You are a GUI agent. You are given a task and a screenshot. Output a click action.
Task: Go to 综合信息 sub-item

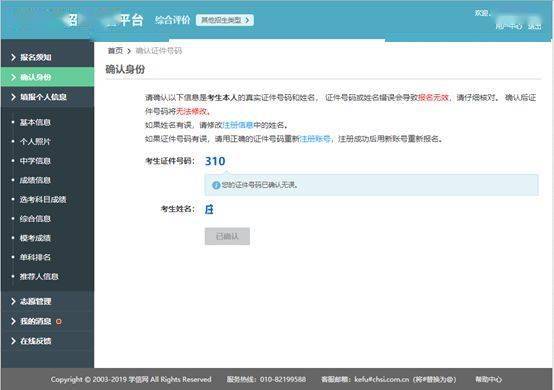tap(35, 219)
